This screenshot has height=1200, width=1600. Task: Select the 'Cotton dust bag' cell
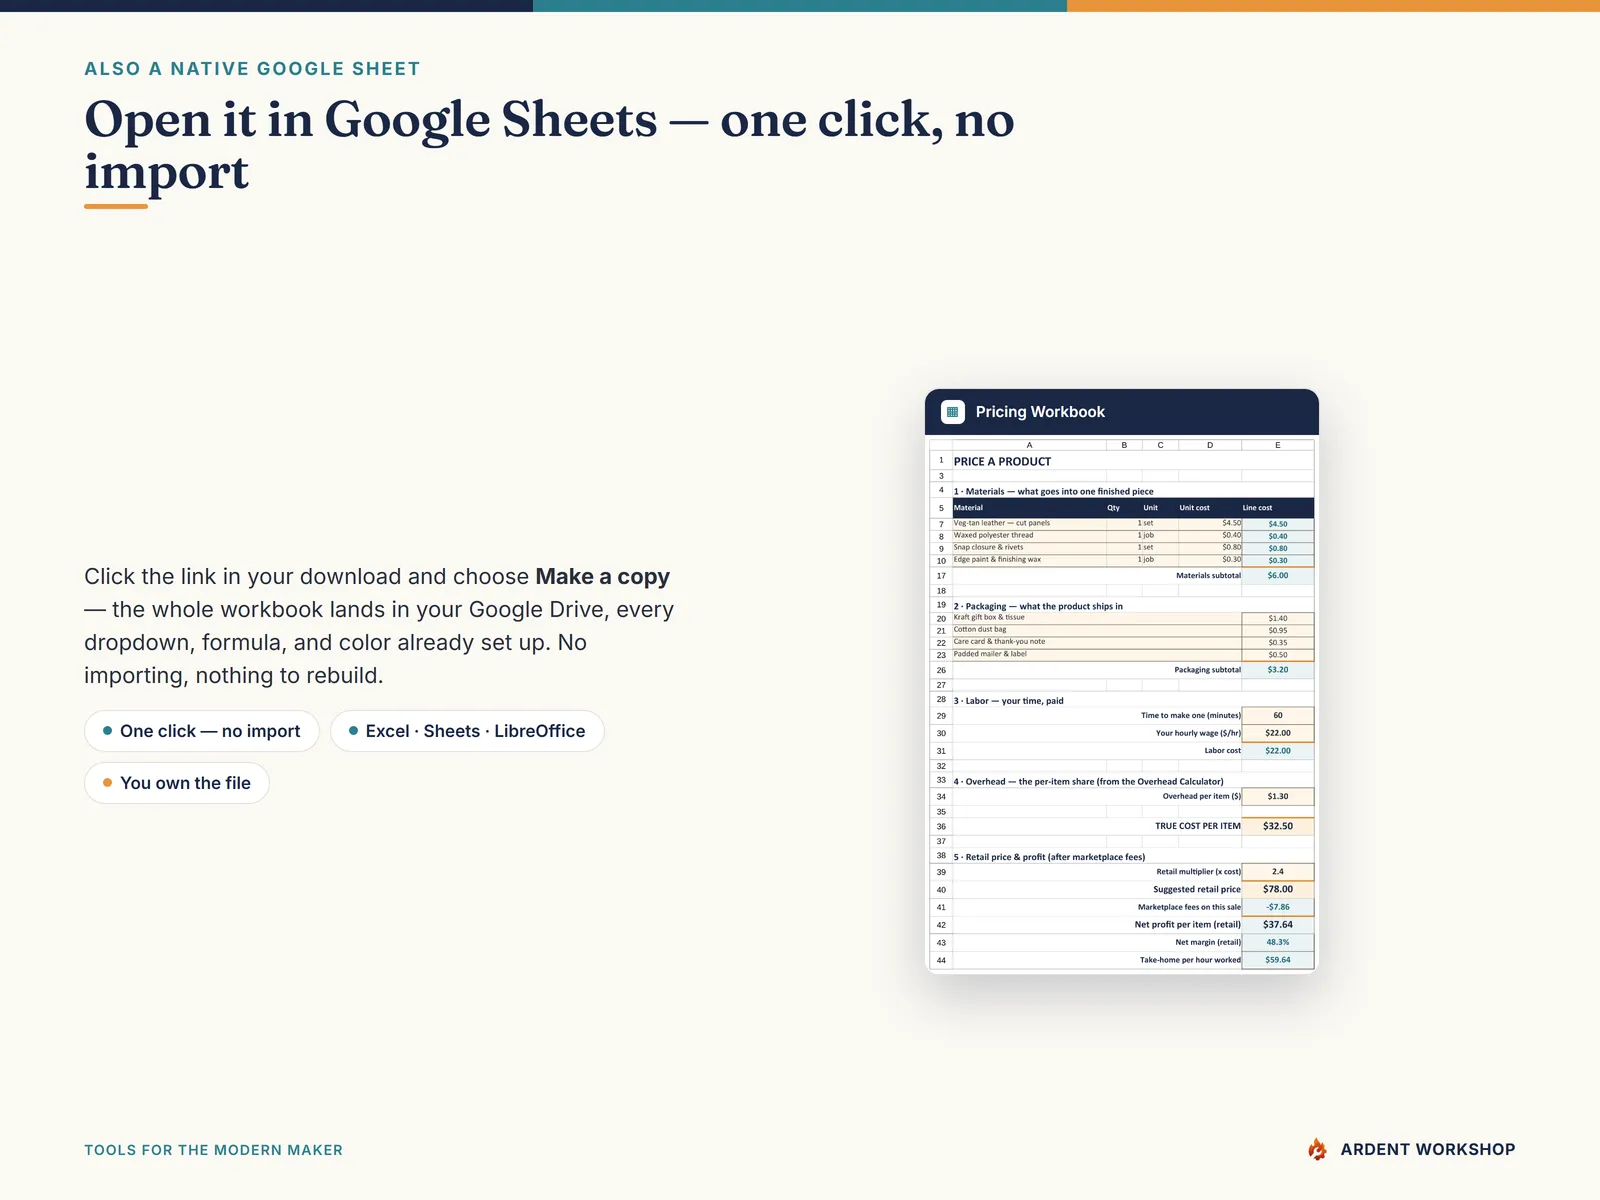coord(1097,629)
